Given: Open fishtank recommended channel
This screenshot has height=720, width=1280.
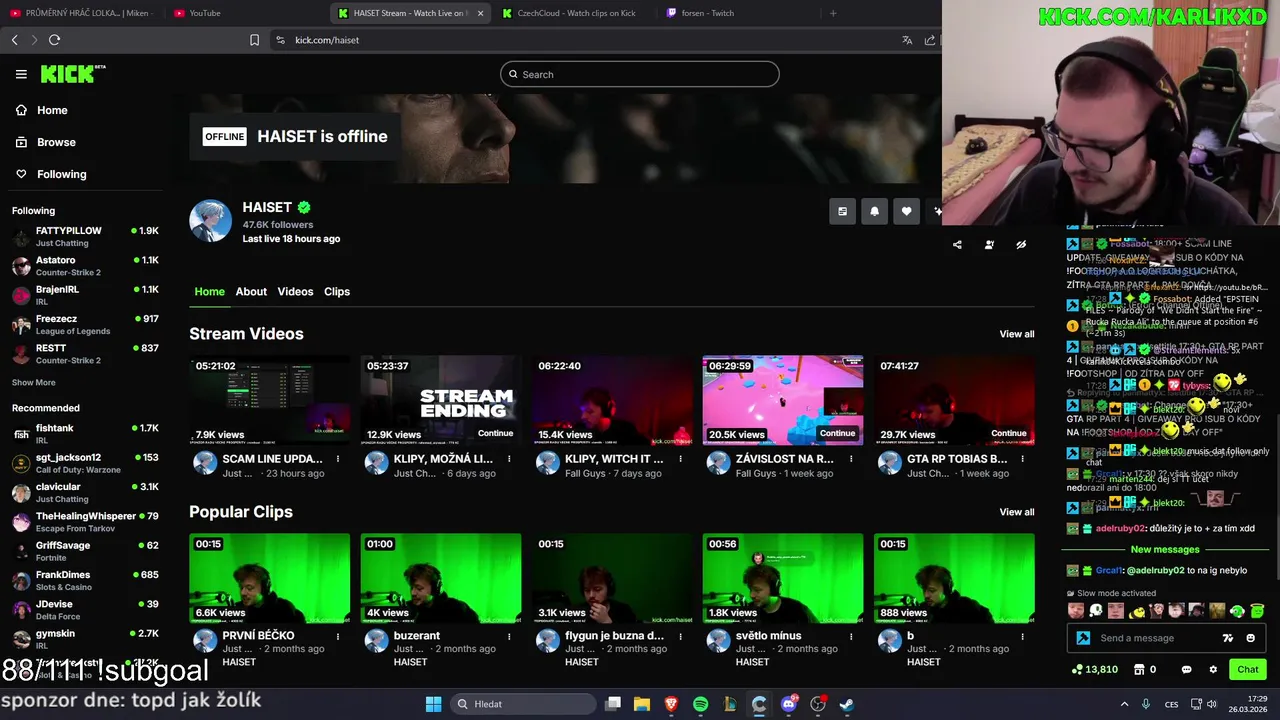Looking at the screenshot, I should tap(85, 433).
